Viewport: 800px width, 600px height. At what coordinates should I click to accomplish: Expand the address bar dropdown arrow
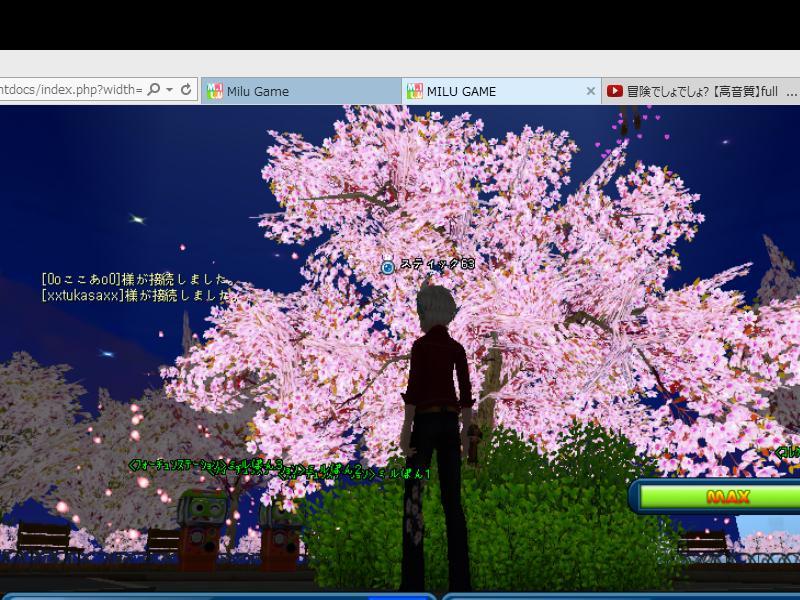click(x=170, y=90)
